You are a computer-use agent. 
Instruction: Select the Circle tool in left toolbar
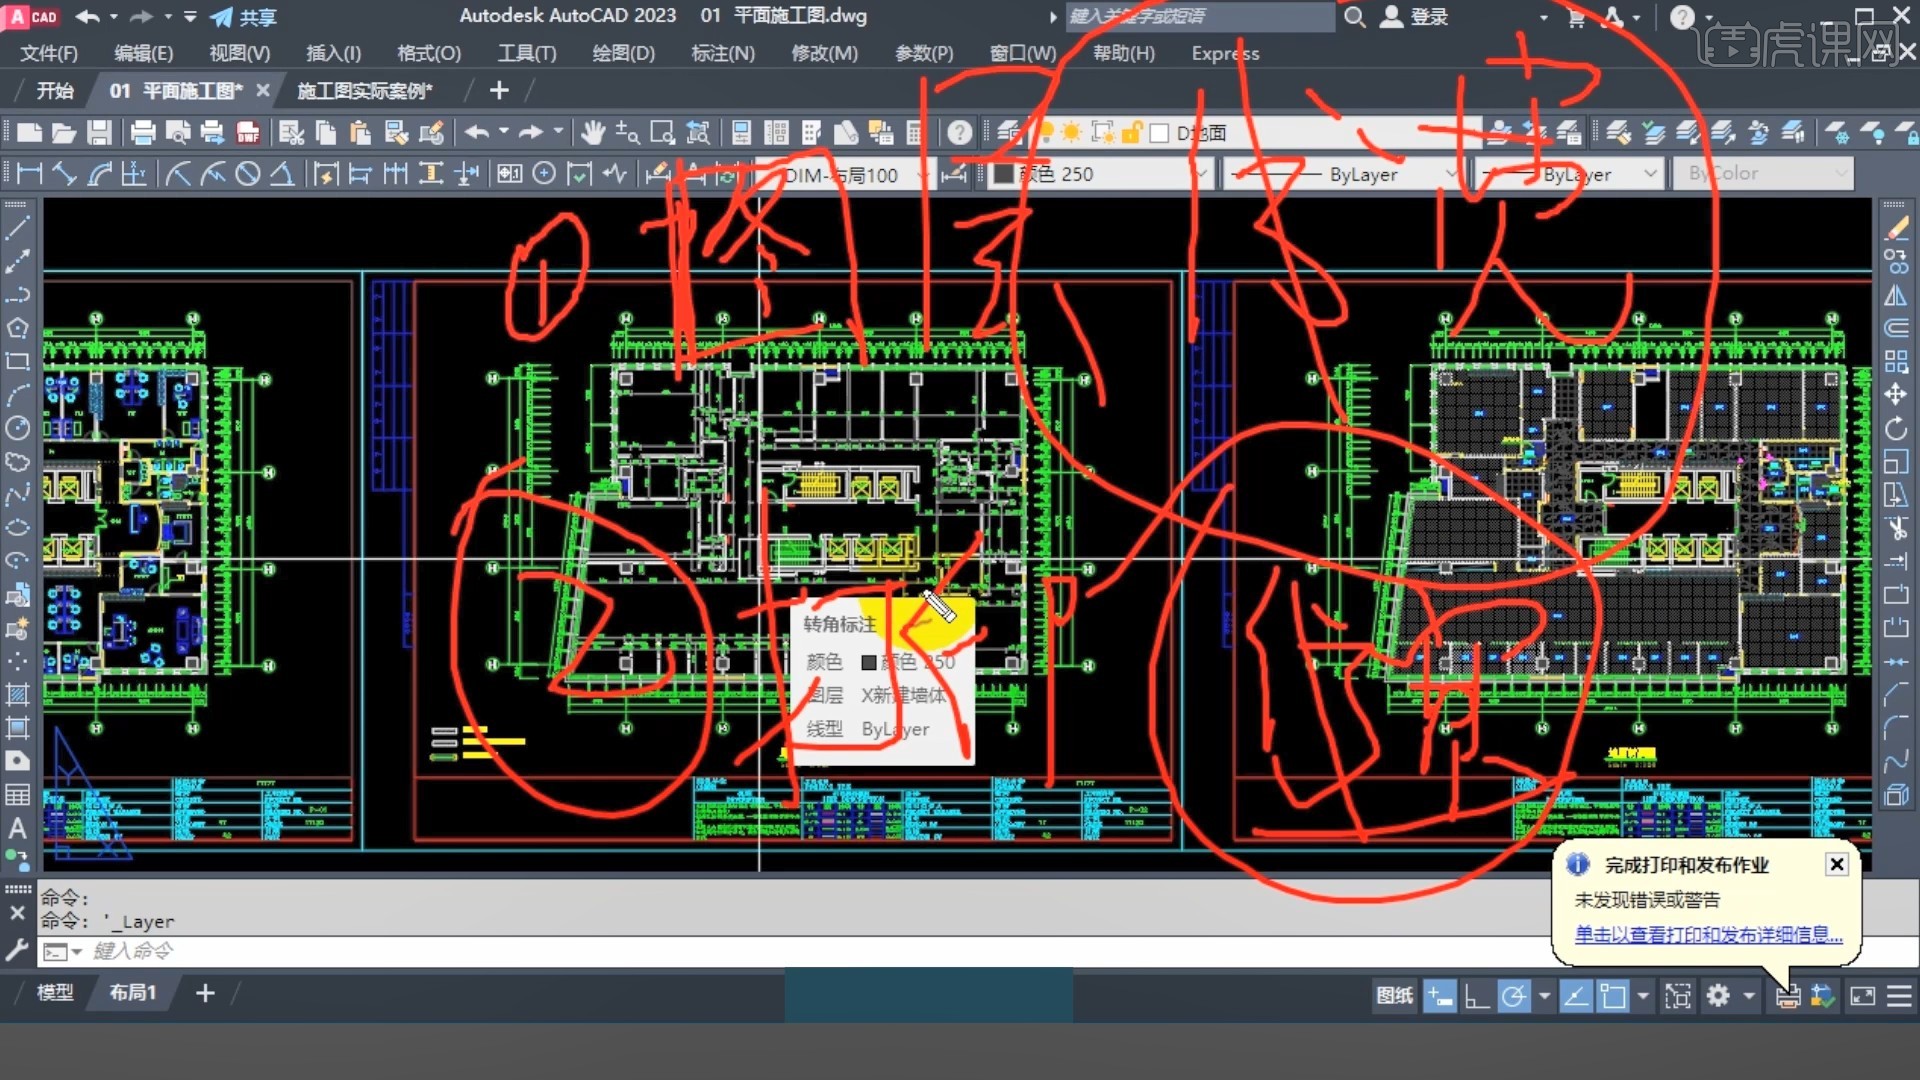click(x=18, y=428)
